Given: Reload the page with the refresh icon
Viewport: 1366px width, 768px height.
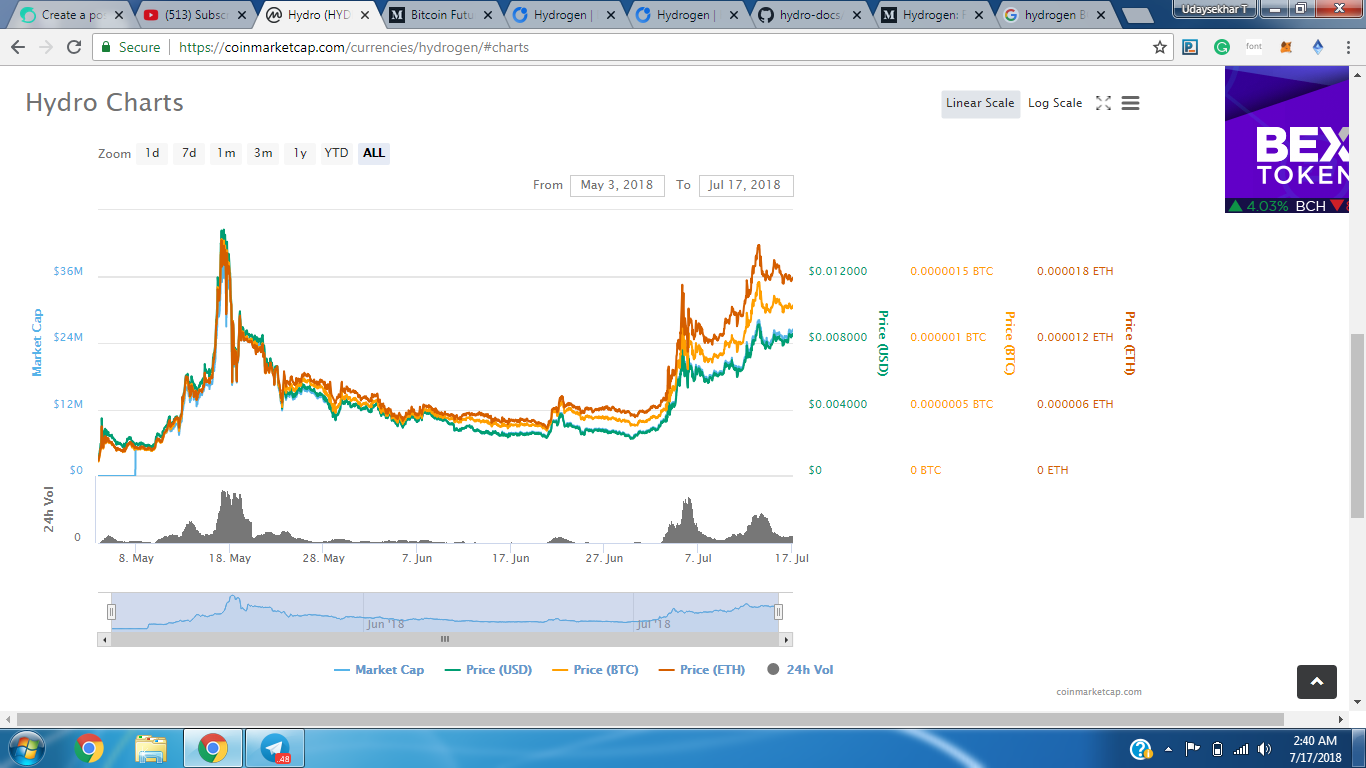Looking at the screenshot, I should click(74, 47).
